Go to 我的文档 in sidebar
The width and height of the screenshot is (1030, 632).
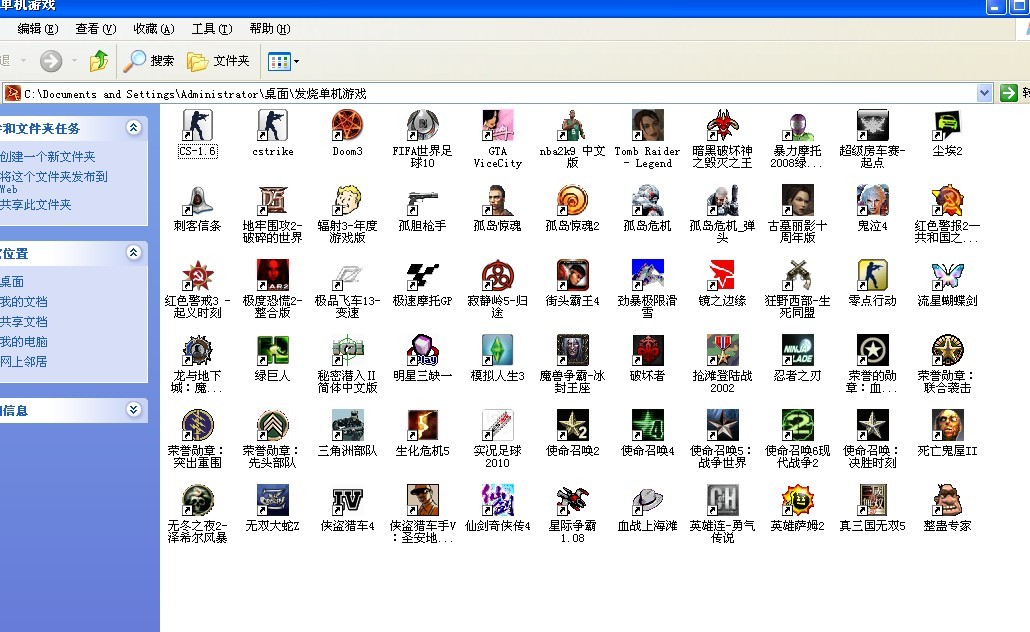click(x=24, y=302)
